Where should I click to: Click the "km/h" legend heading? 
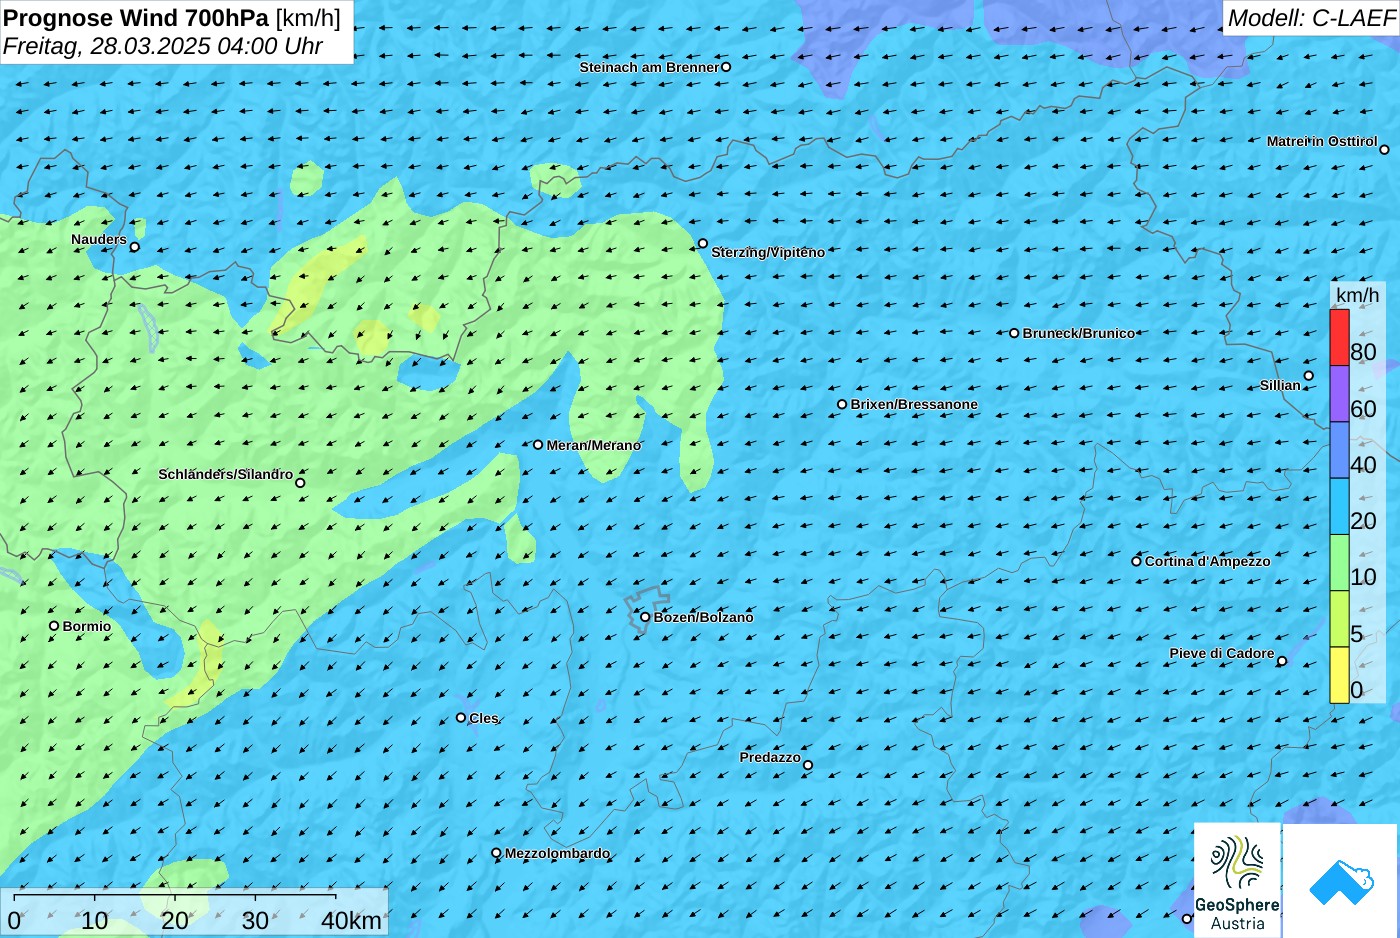point(1357,295)
